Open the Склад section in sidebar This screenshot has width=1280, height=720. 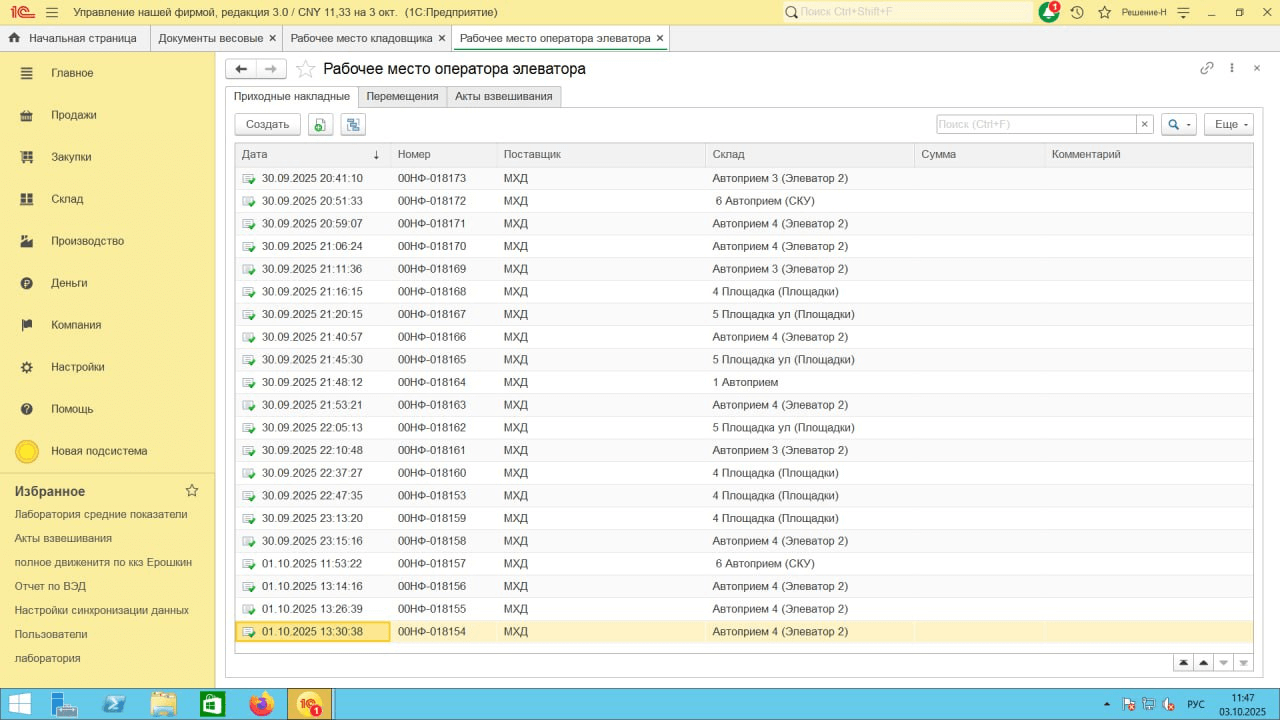pos(67,199)
